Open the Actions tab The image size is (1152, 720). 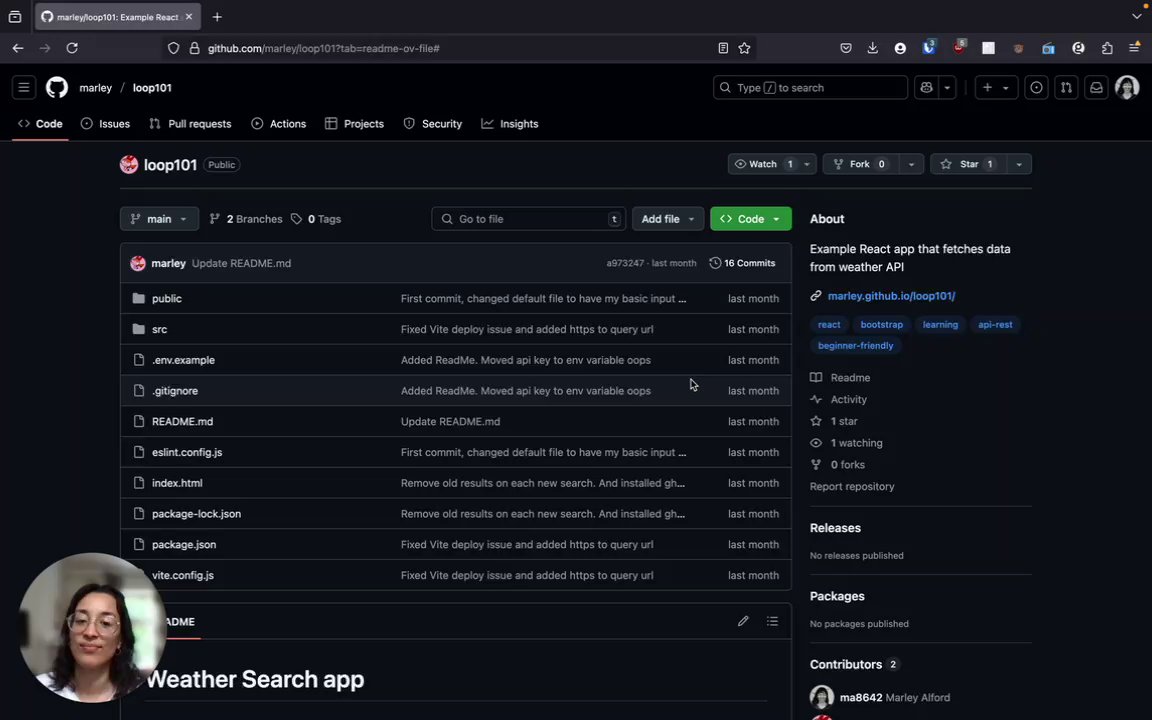[x=278, y=123]
